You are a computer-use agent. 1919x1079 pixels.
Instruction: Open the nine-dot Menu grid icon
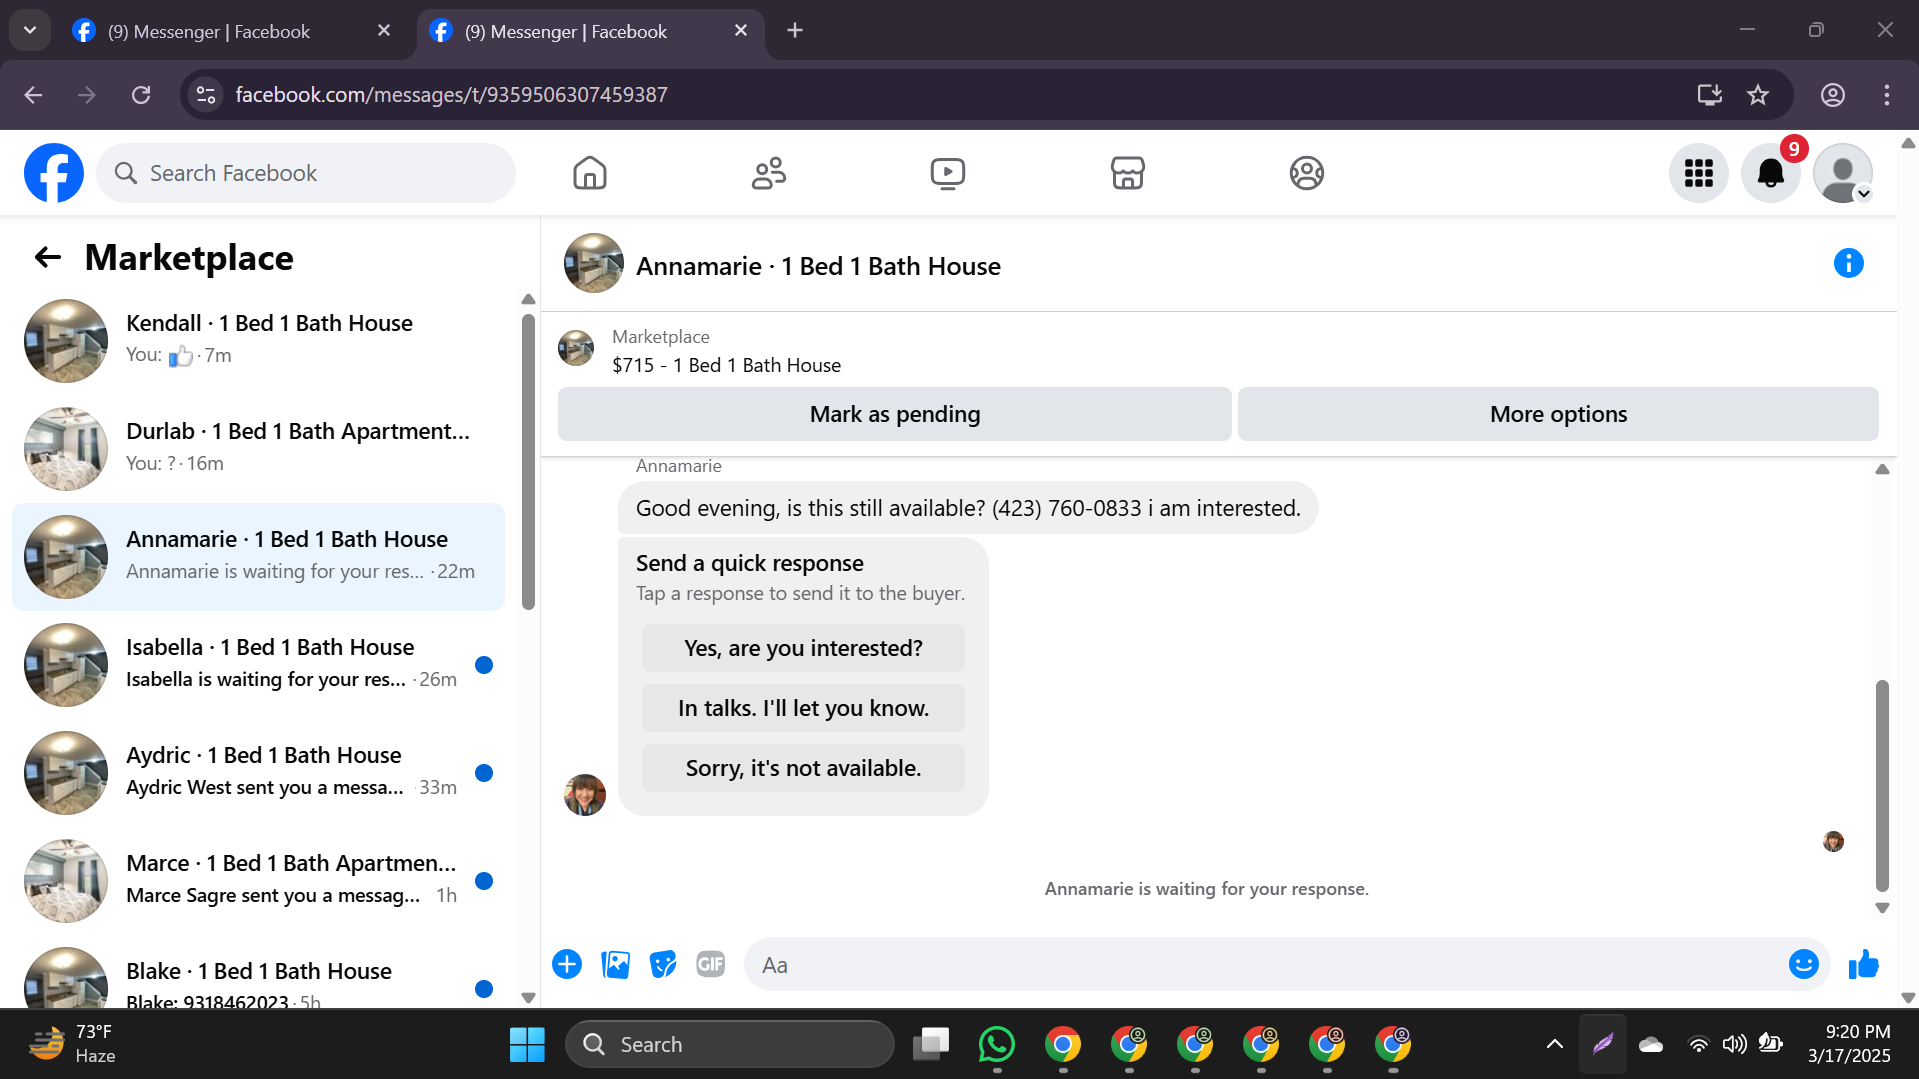pos(1698,173)
